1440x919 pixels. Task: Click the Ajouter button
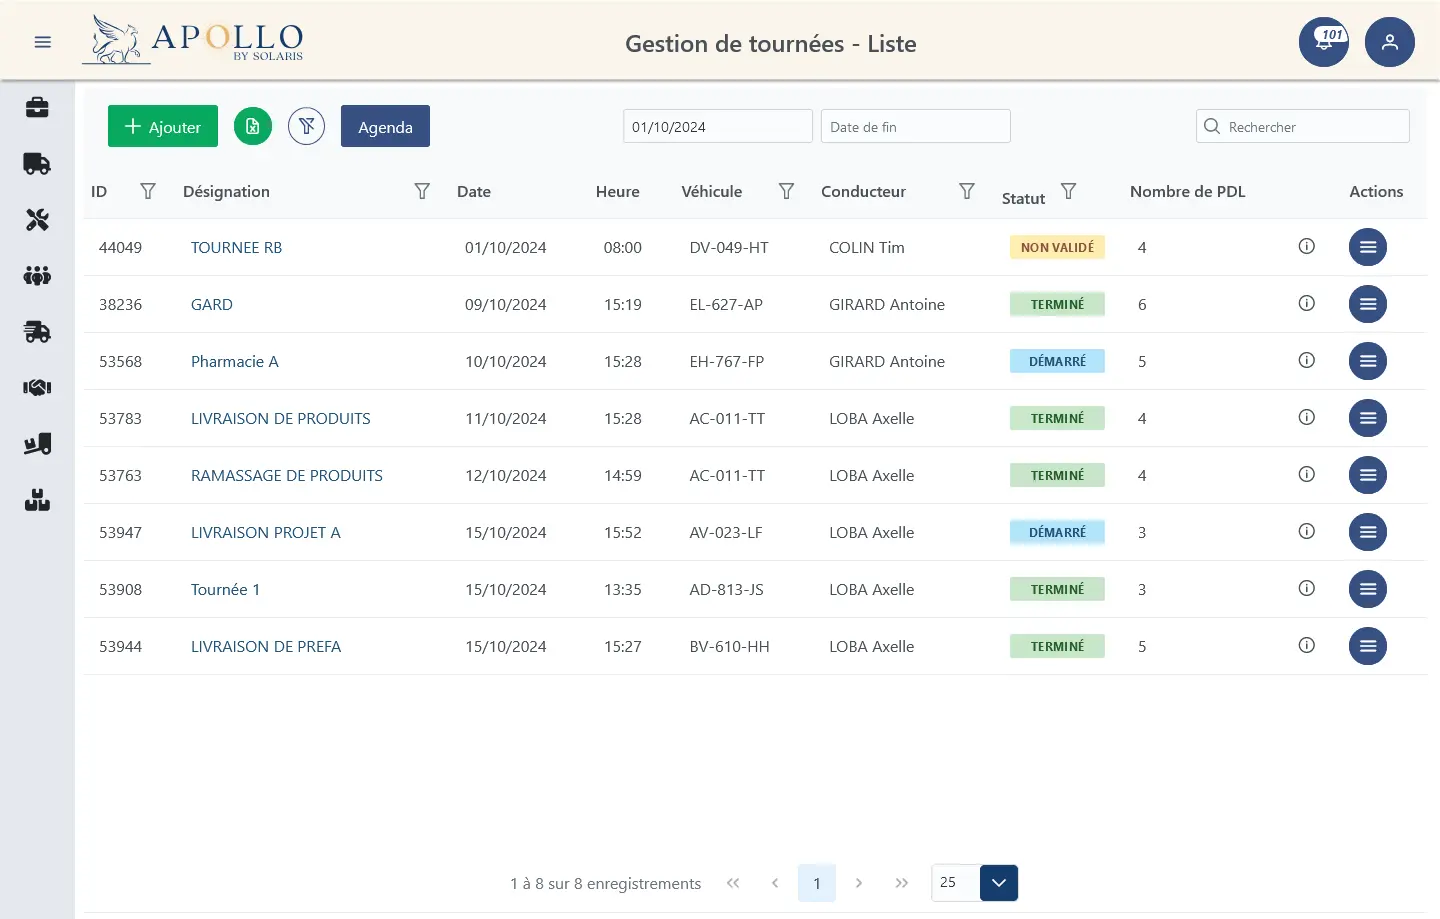pyautogui.click(x=163, y=126)
